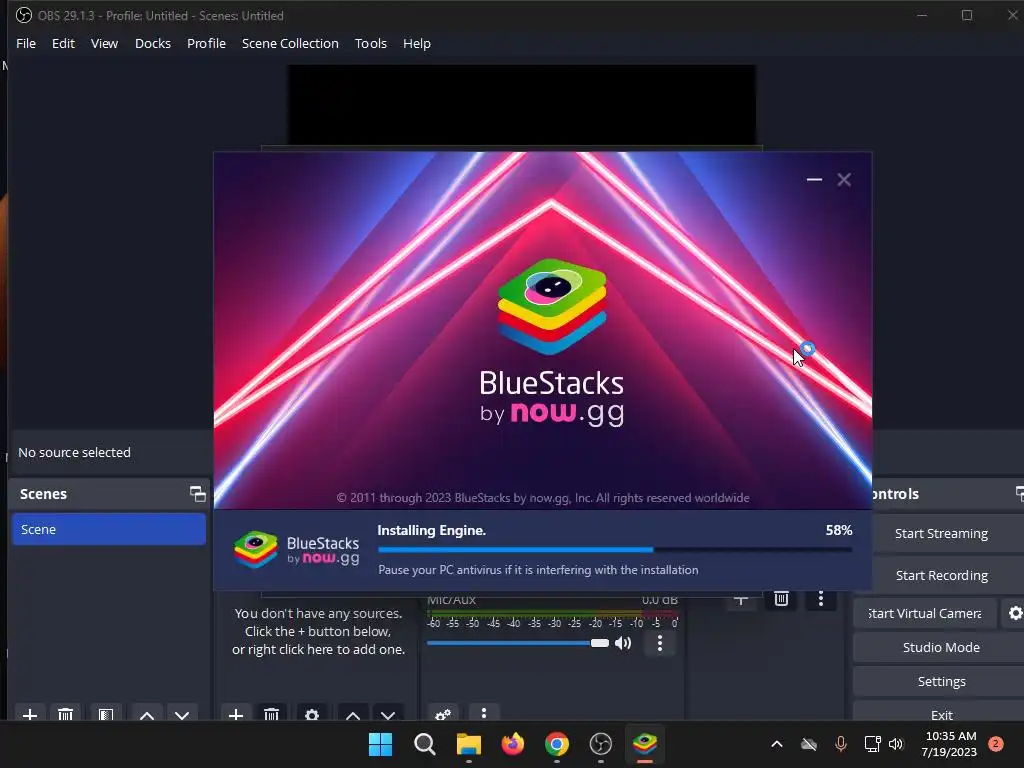This screenshot has width=1024, height=768.
Task: Open virtual camera settings with the gear icon
Action: (x=1015, y=613)
